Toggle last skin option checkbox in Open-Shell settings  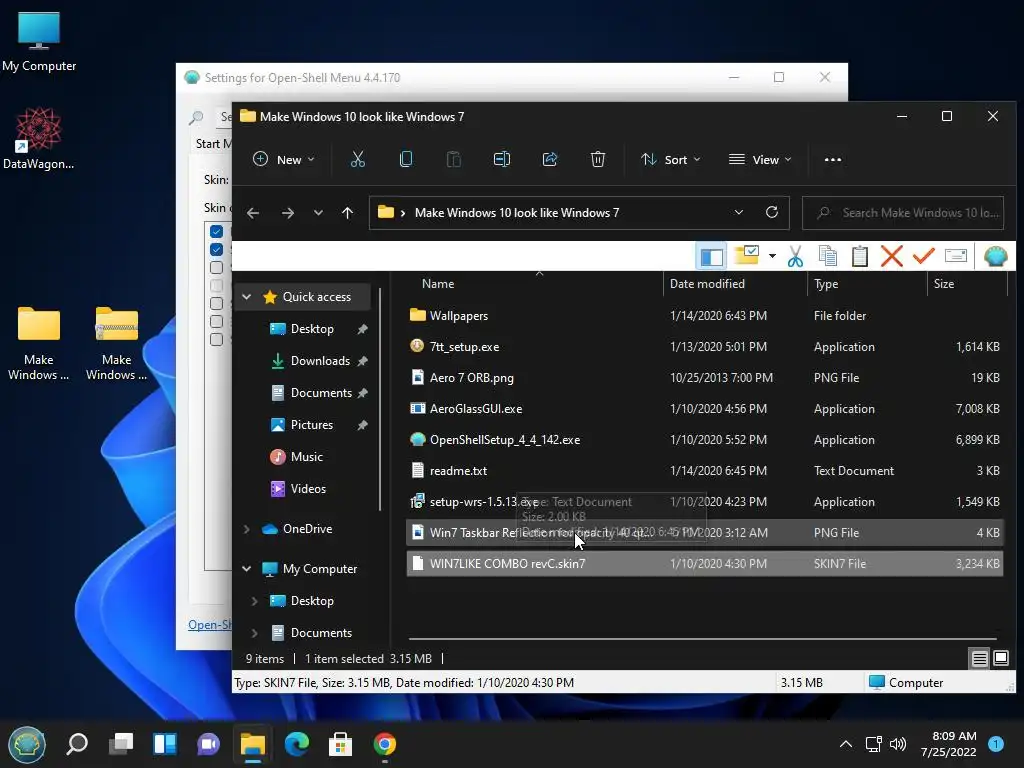(217, 339)
